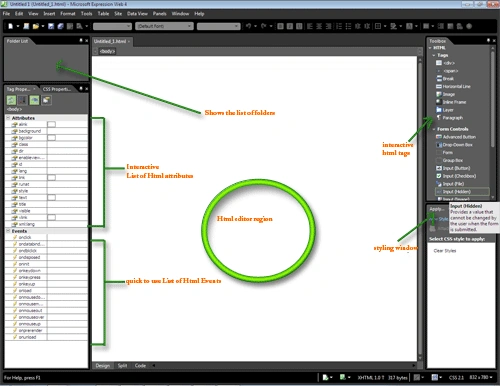
Task: Click the Redo toolbar icon
Action: [264, 26]
